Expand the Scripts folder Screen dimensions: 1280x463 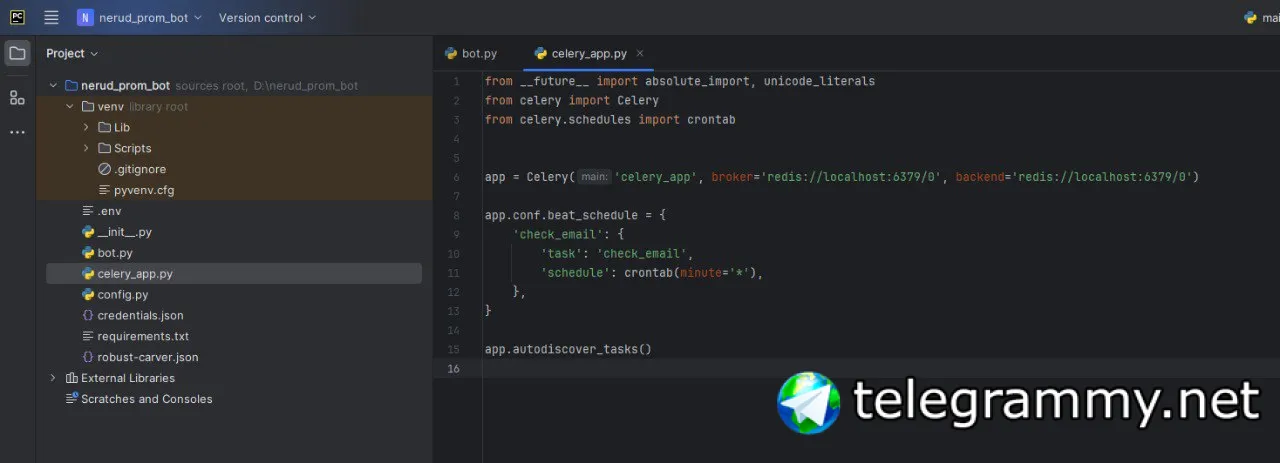[x=86, y=149]
